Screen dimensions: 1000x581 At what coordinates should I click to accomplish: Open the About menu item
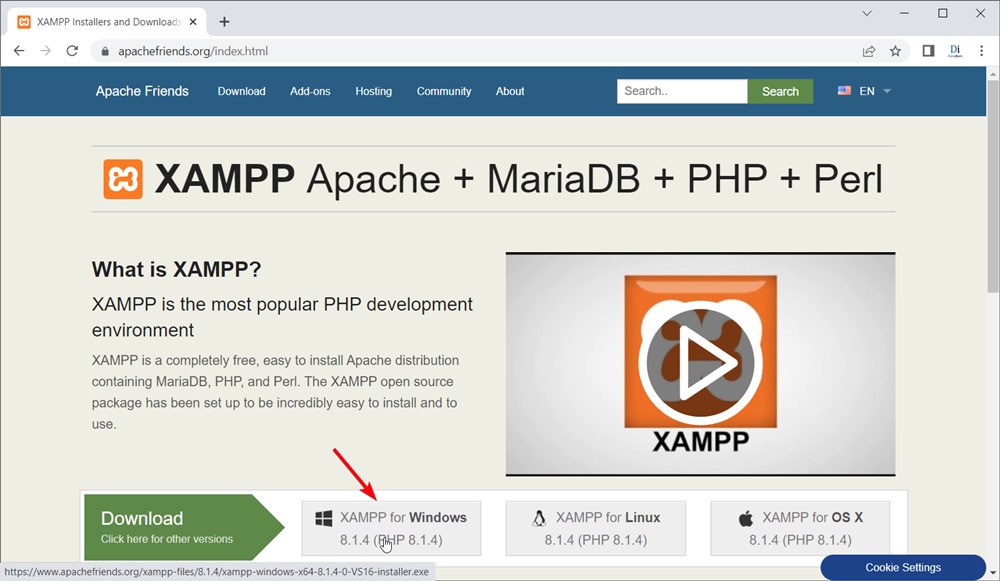click(x=510, y=91)
